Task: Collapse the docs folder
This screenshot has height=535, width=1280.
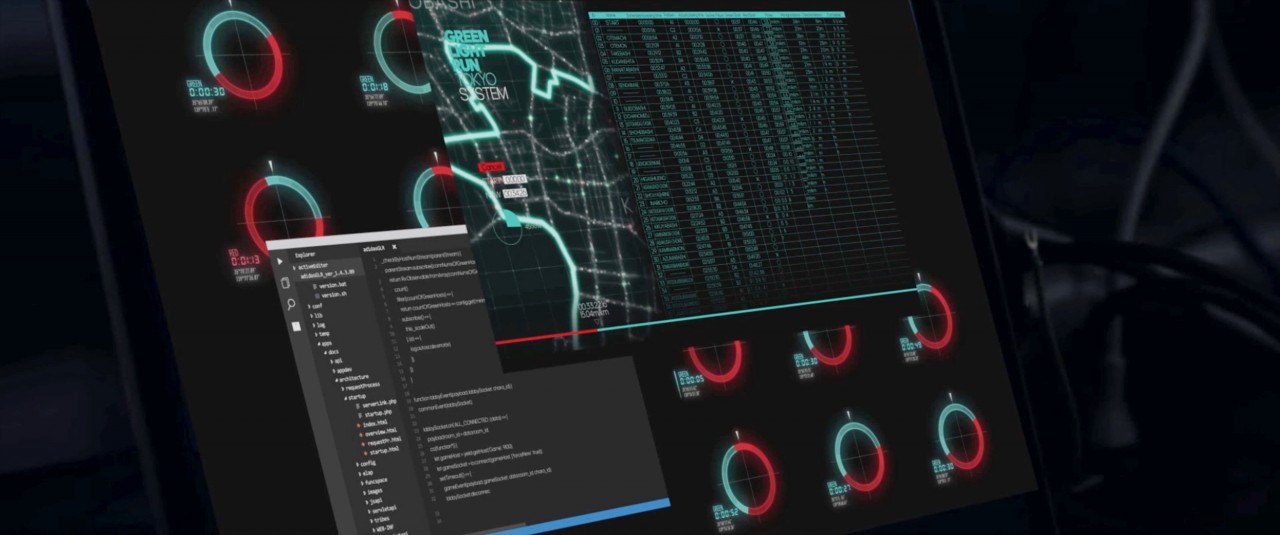Action: [333, 352]
